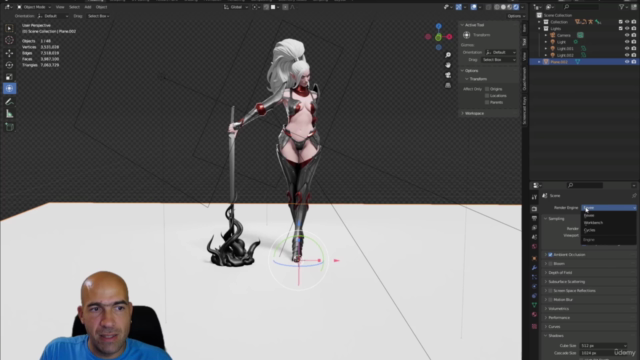Toggle Lights collection eye visibility
This screenshot has height=360, width=640.
click(627, 29)
